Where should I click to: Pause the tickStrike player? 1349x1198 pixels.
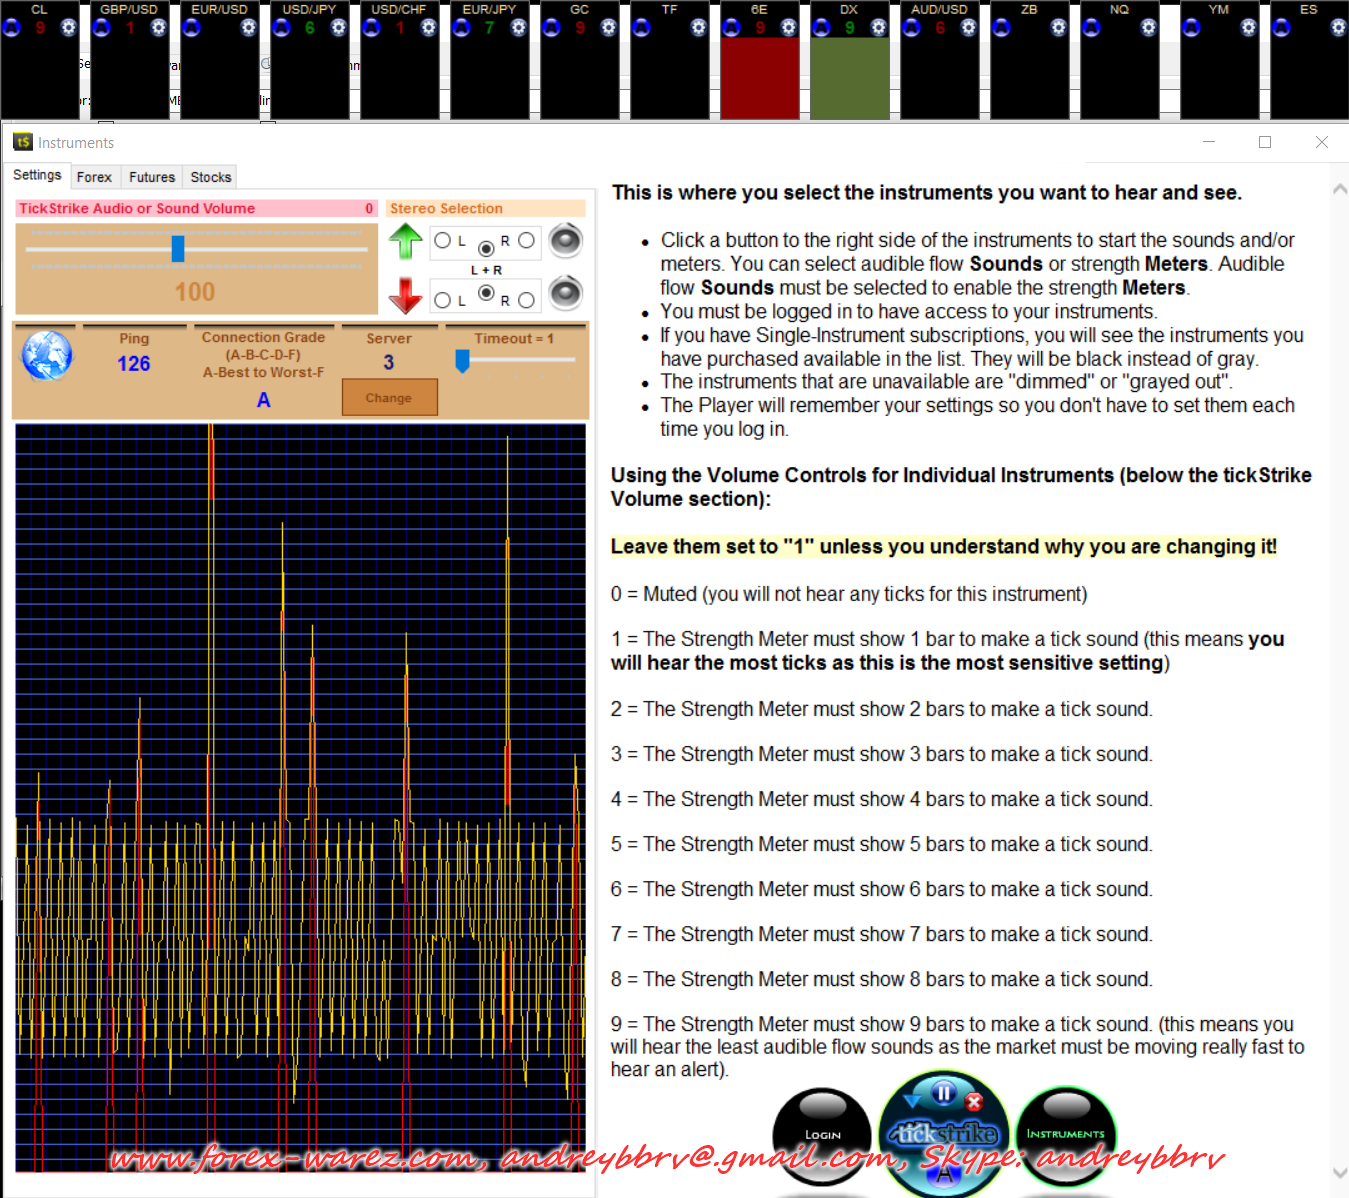(943, 1092)
